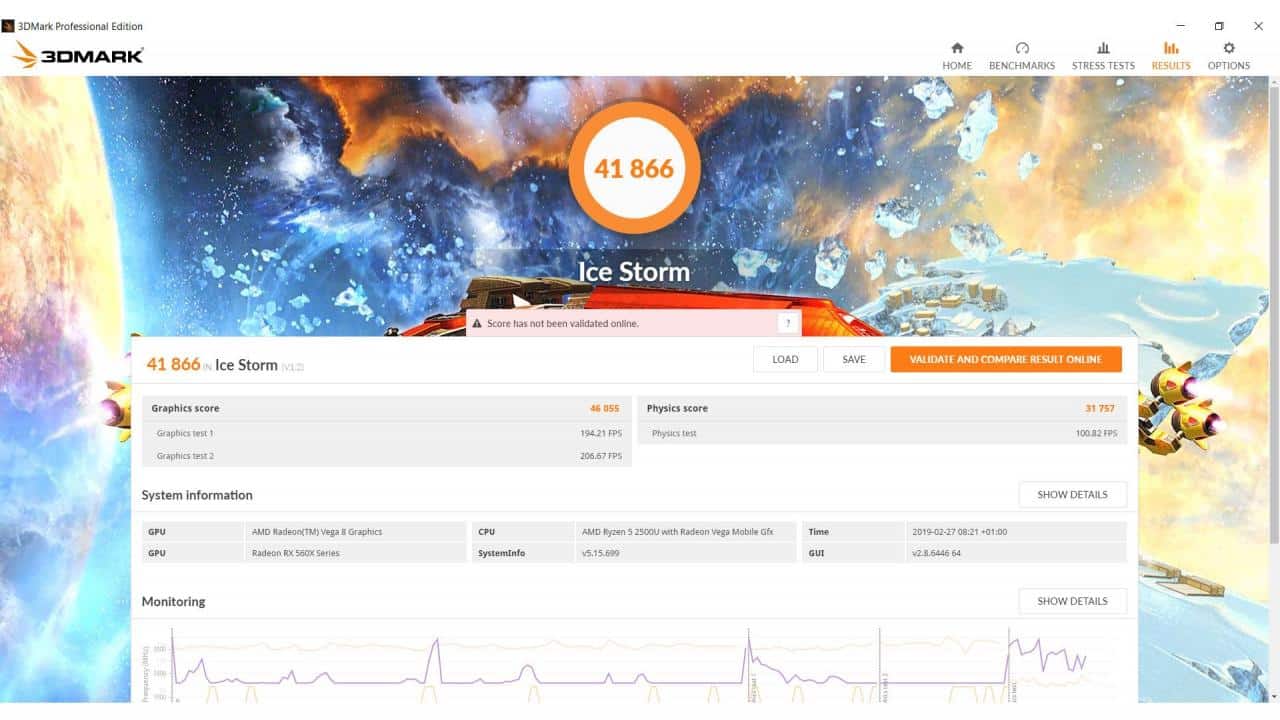Viewport: 1280px width, 720px height.
Task: Click the purple line in the monitoring graph
Action: 300,682
